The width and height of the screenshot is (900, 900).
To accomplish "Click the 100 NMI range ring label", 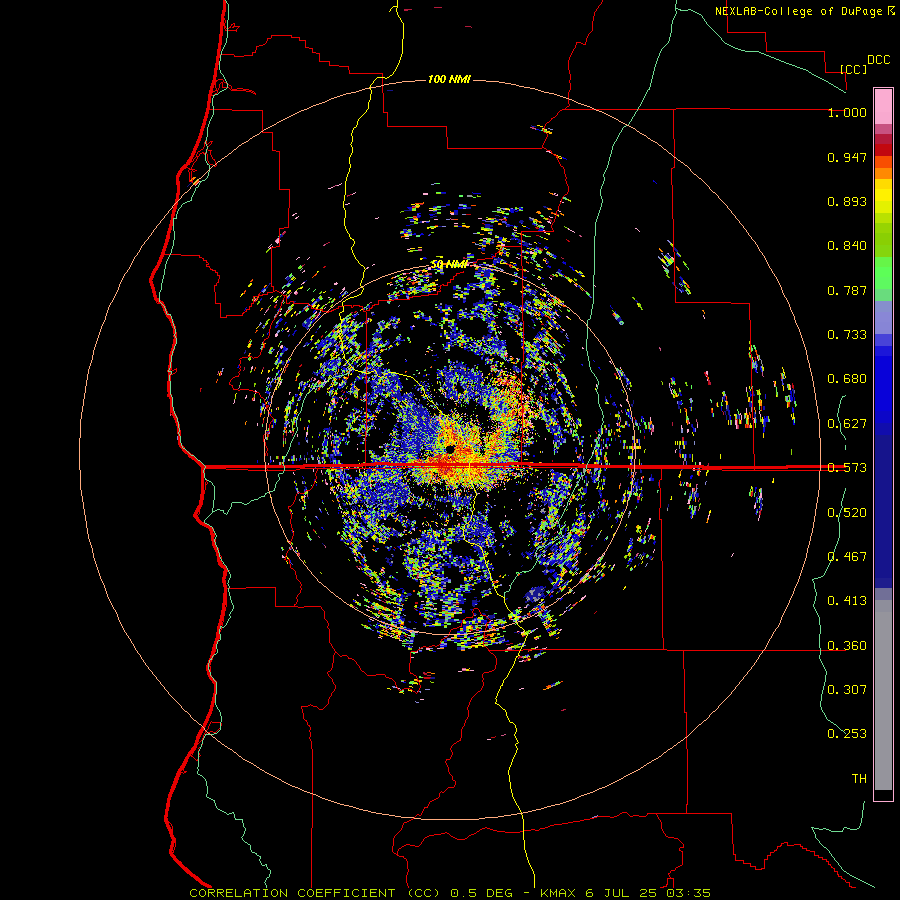I will coord(449,79).
